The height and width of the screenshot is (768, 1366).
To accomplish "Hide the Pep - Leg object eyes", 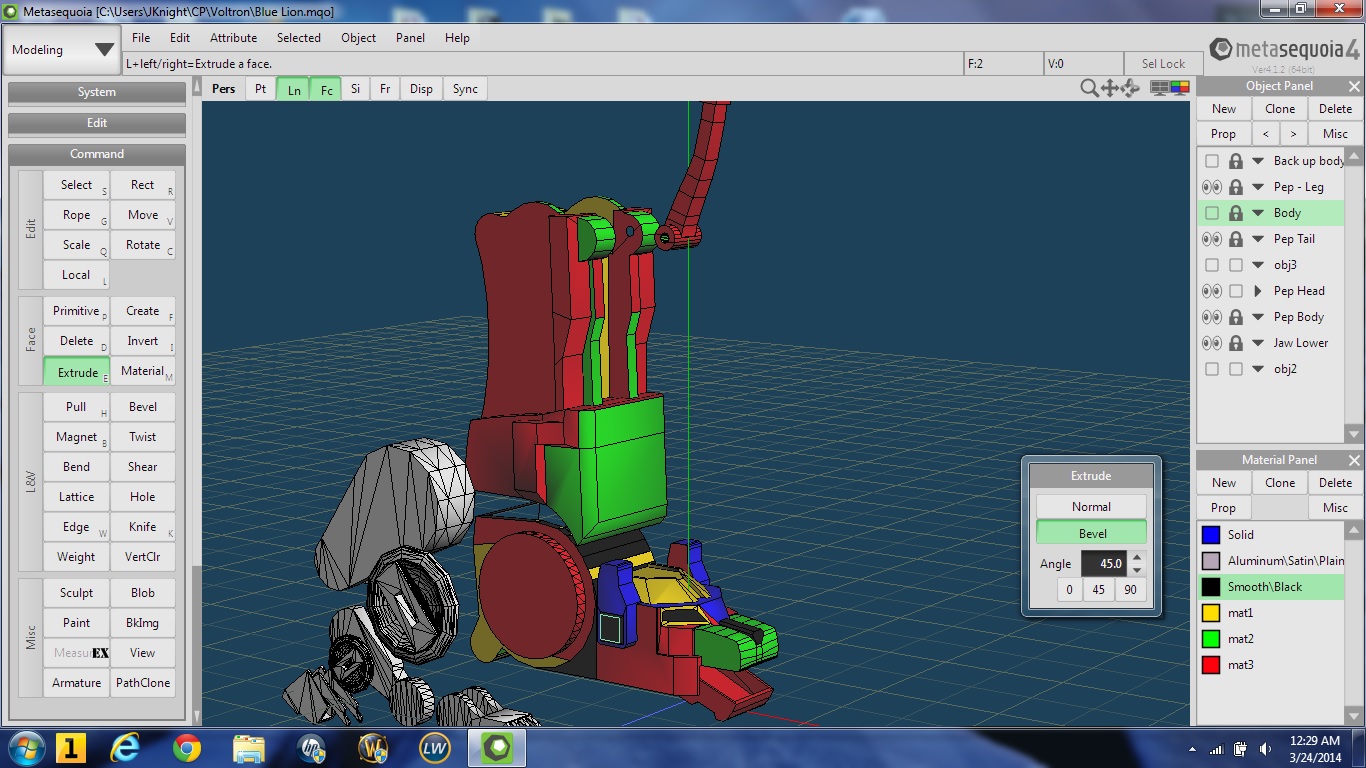I will click(x=1212, y=187).
